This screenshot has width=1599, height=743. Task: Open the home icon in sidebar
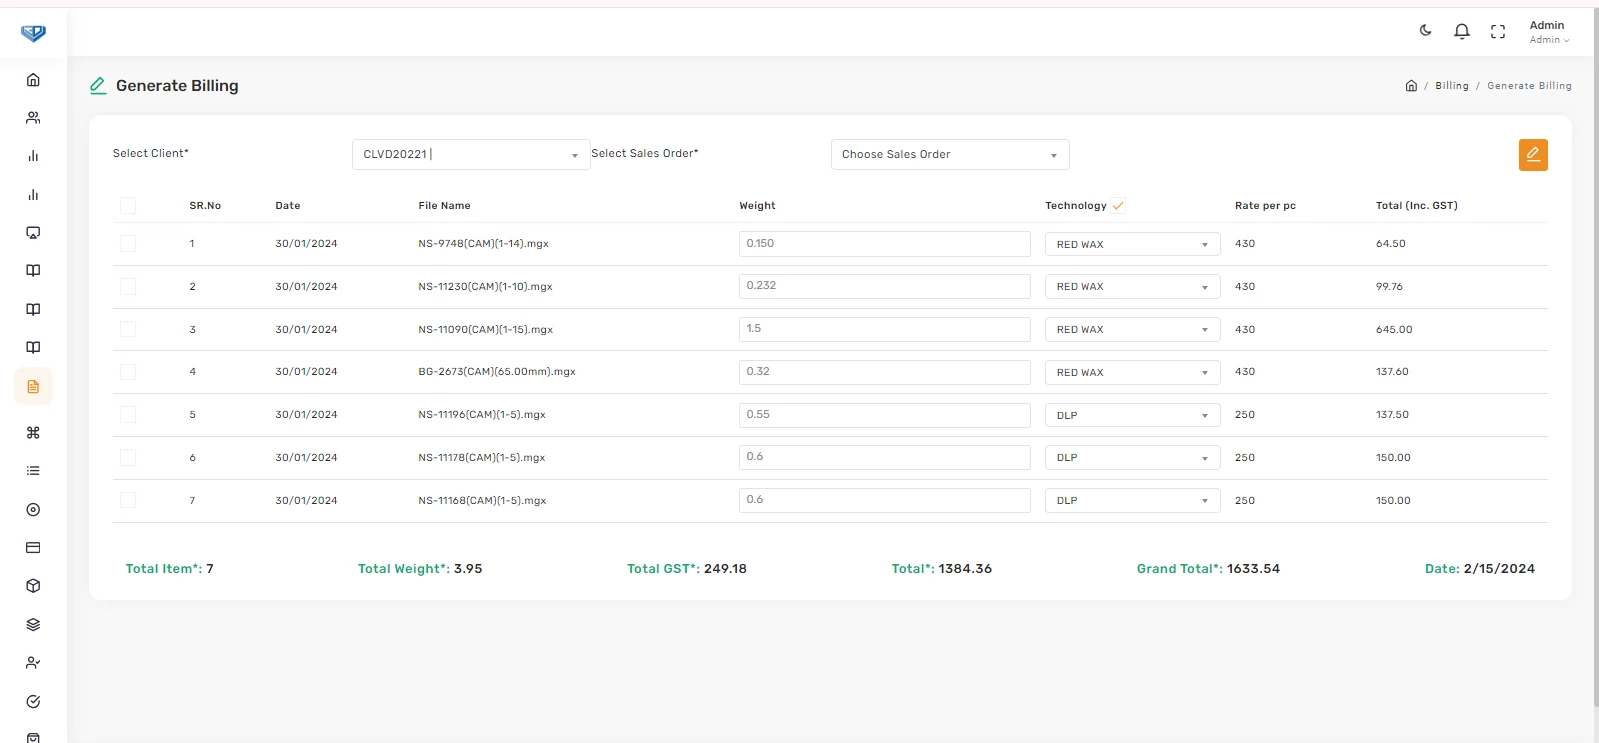33,80
